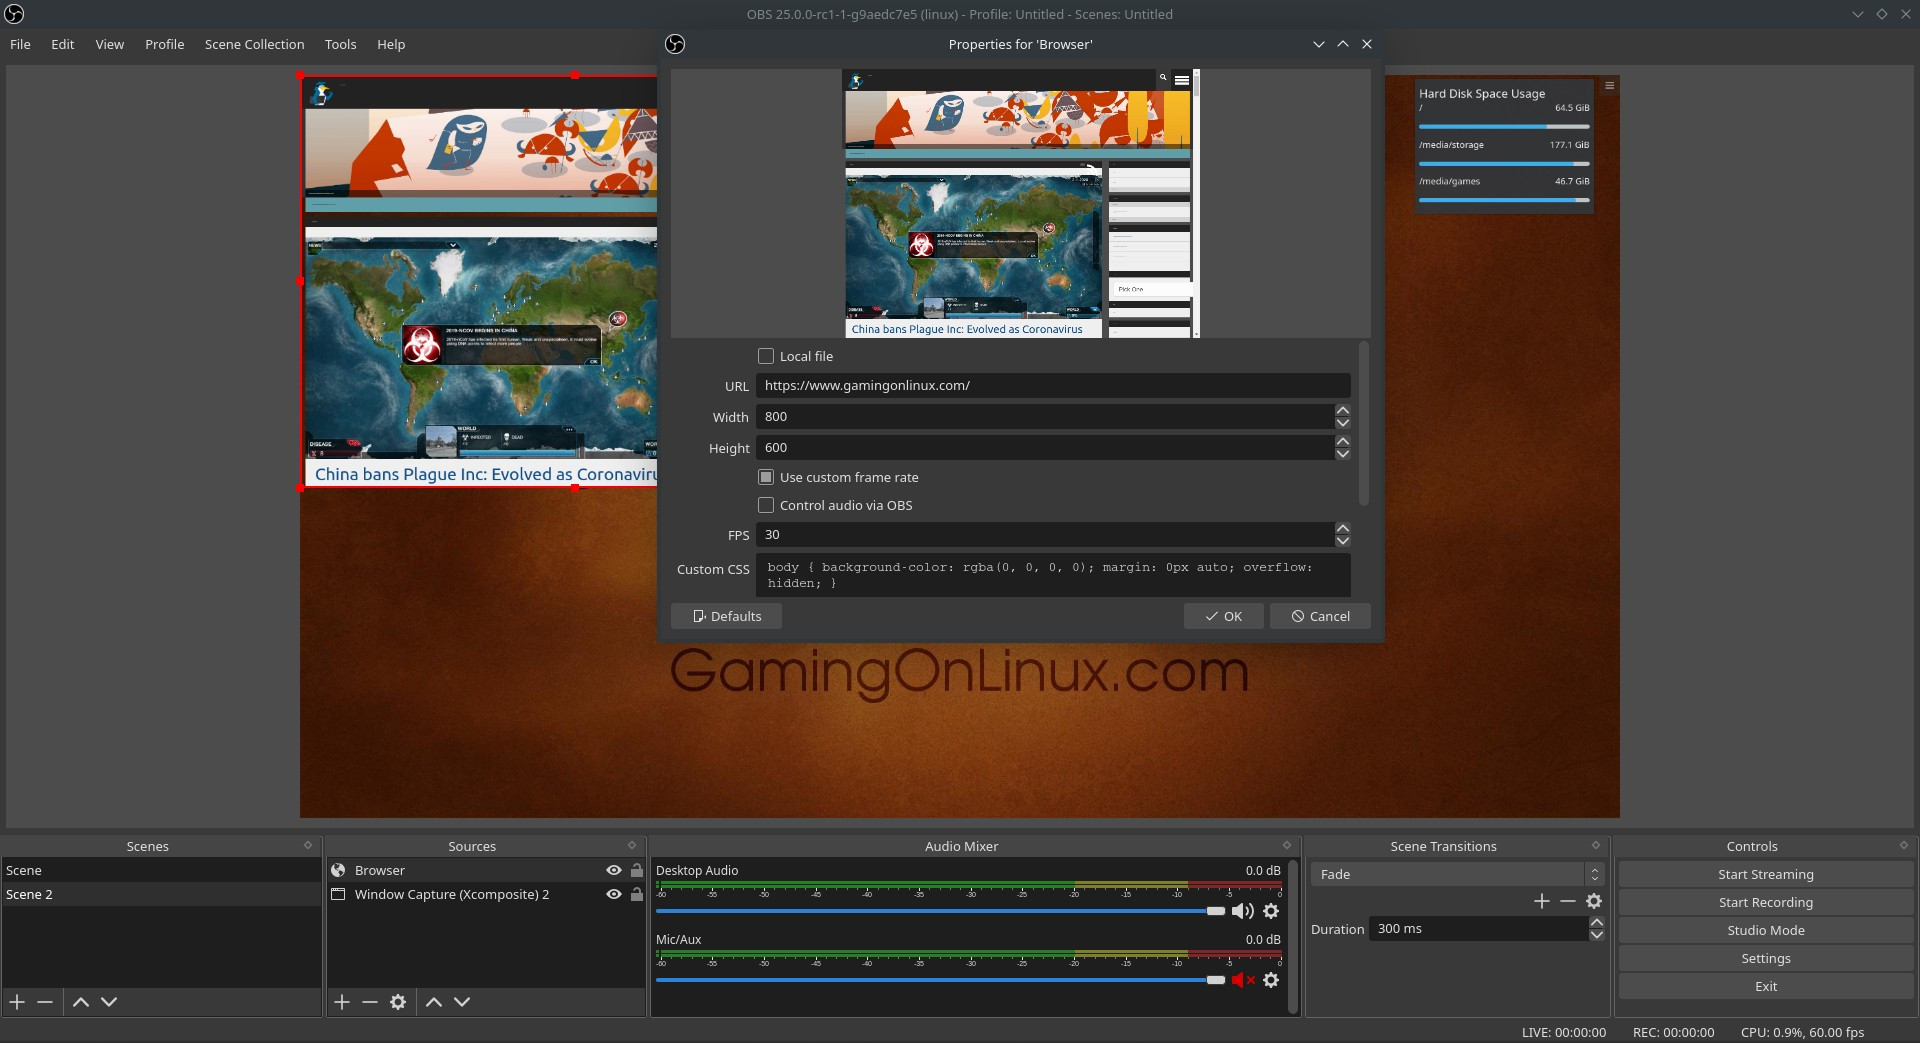This screenshot has width=1920, height=1043.
Task: Open the Help menu
Action: 391,44
